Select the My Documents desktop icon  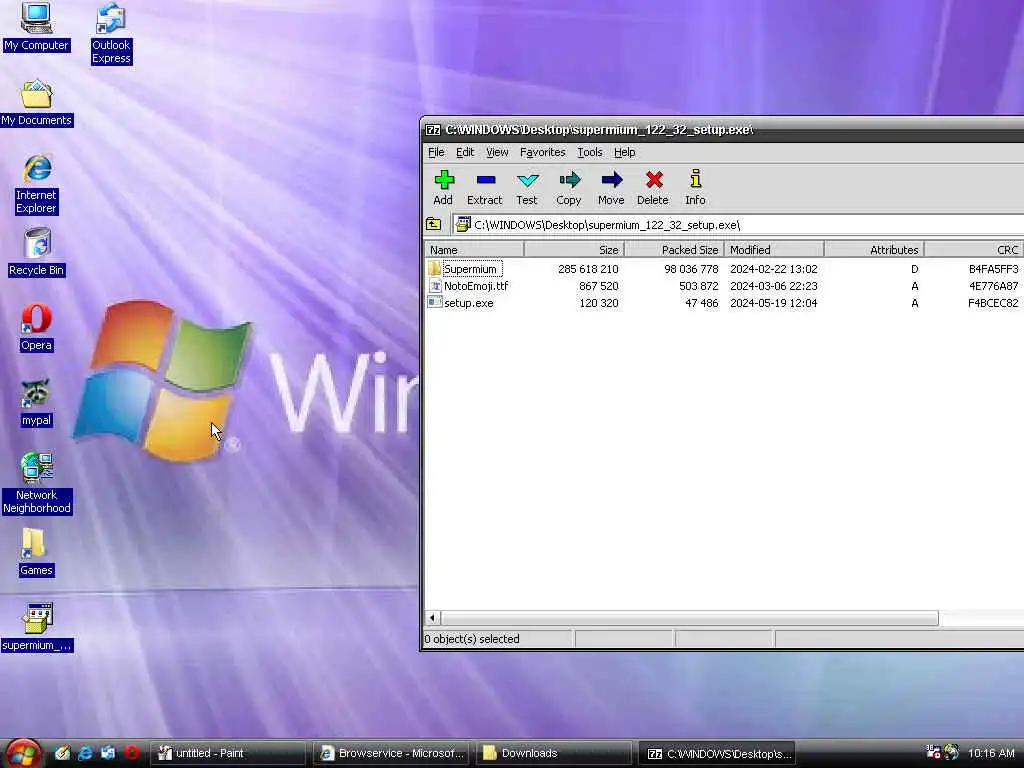[37, 103]
